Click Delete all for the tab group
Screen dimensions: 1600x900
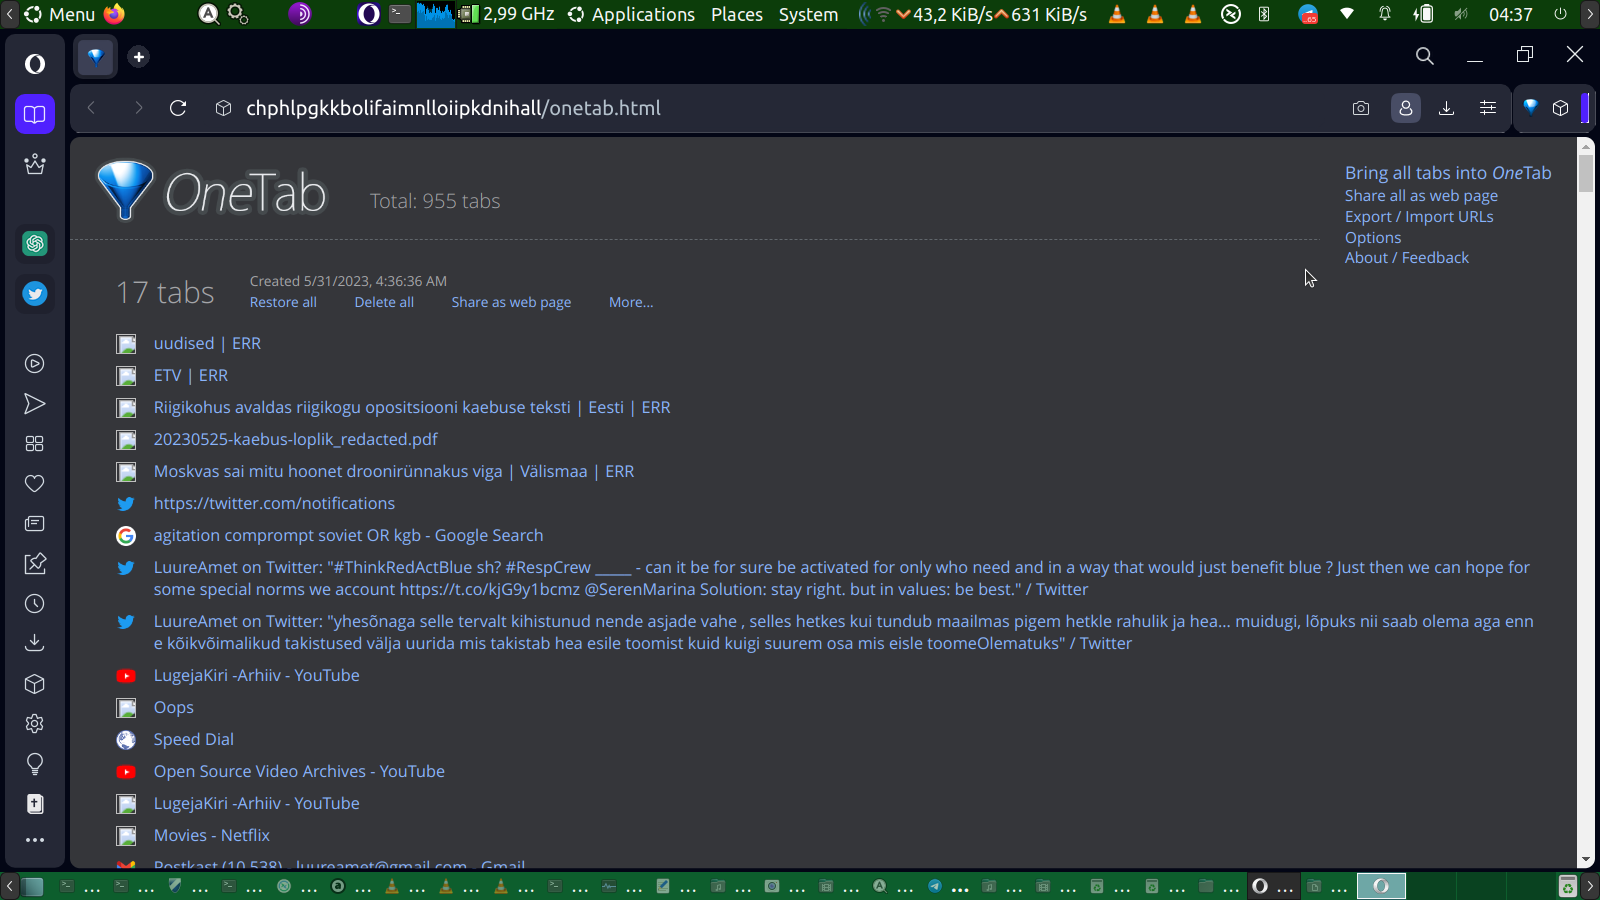(x=384, y=302)
